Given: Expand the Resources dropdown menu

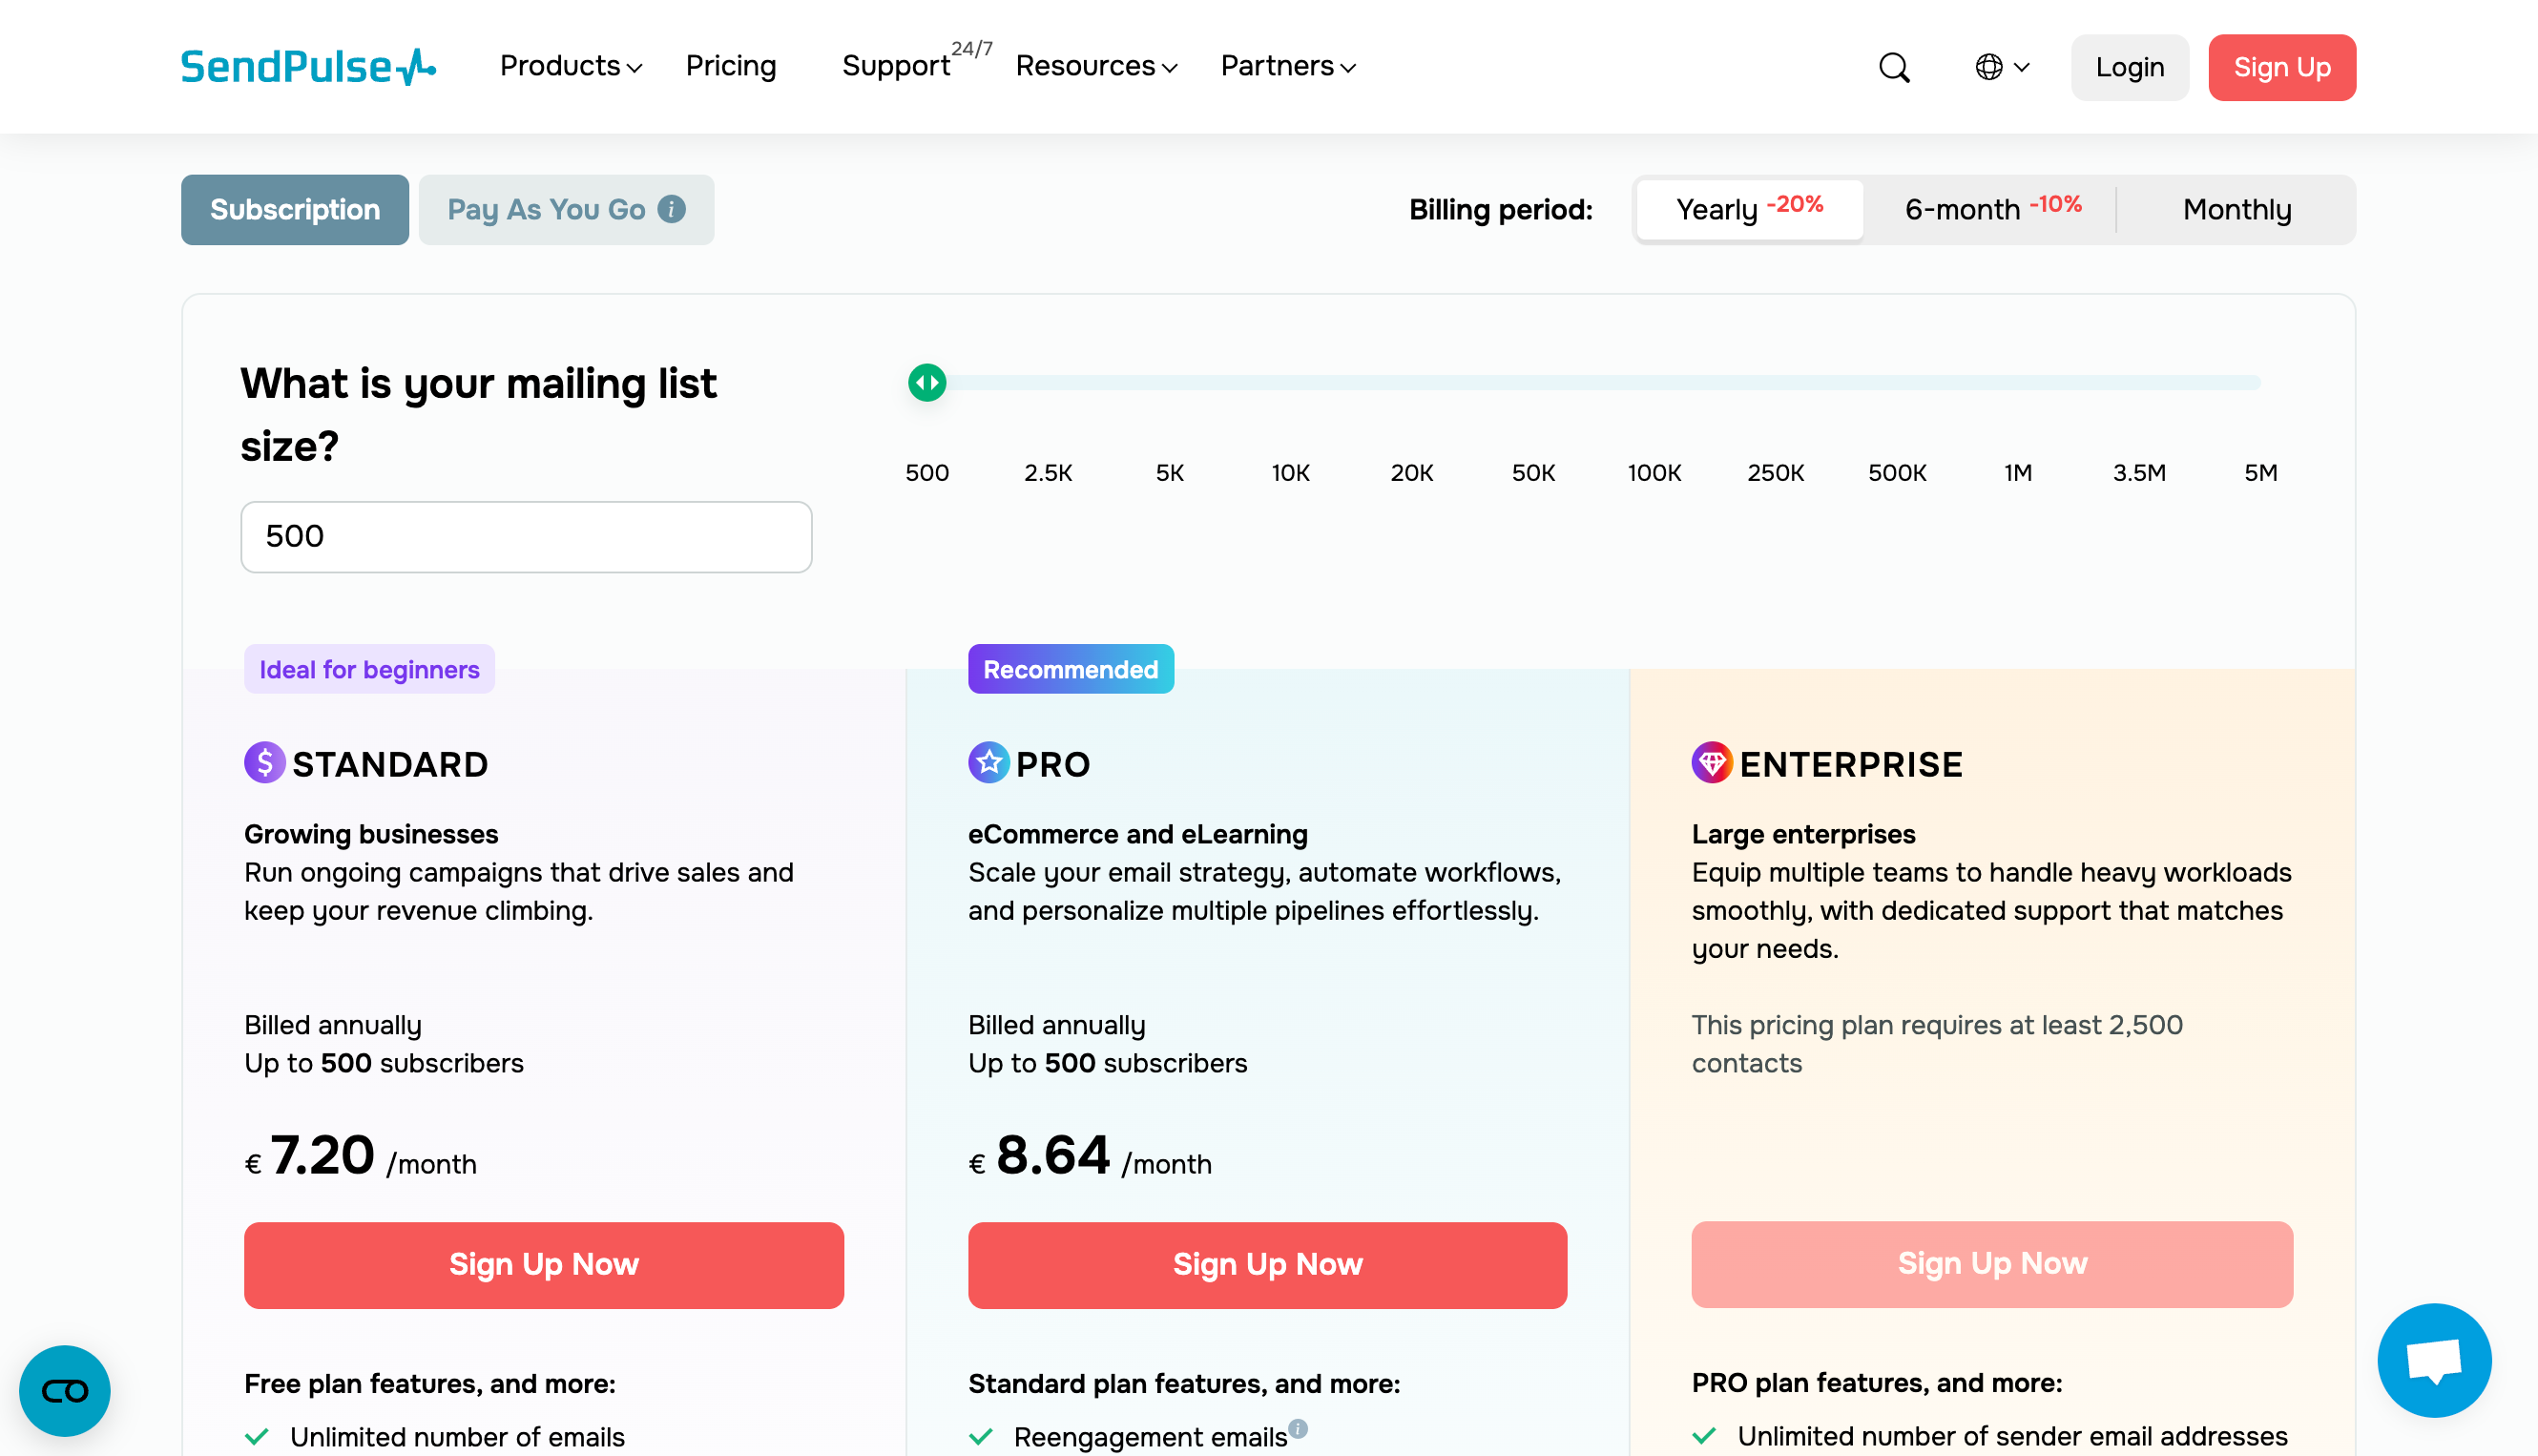Looking at the screenshot, I should click(1096, 67).
